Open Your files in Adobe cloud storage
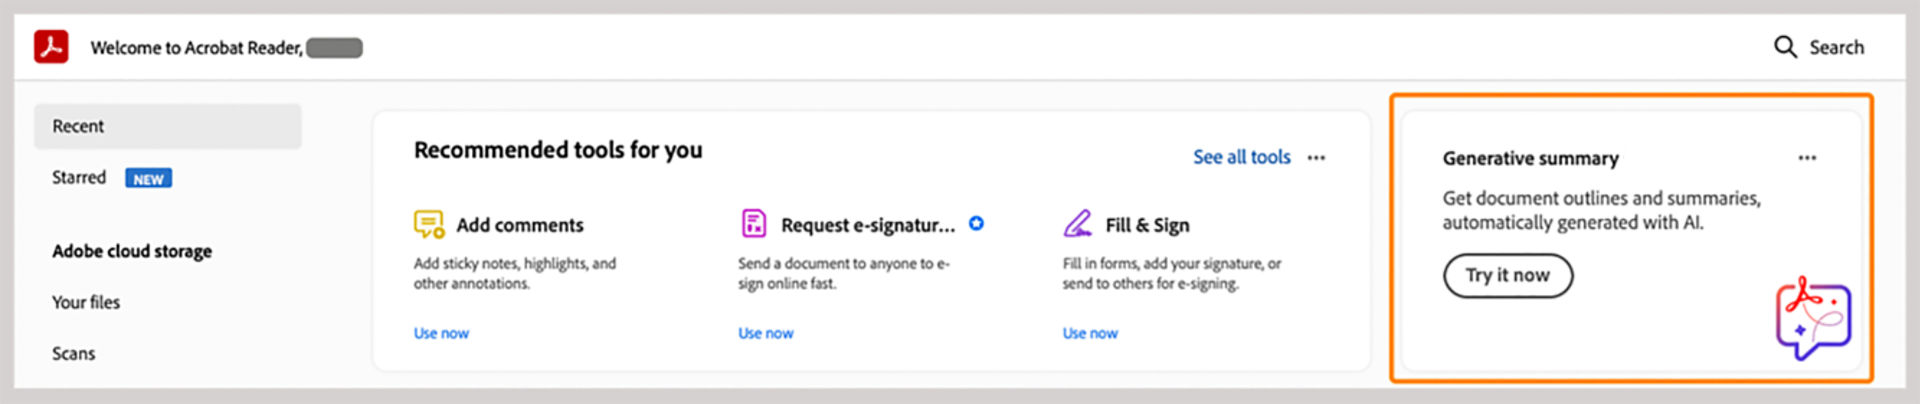The image size is (1920, 404). 86,302
